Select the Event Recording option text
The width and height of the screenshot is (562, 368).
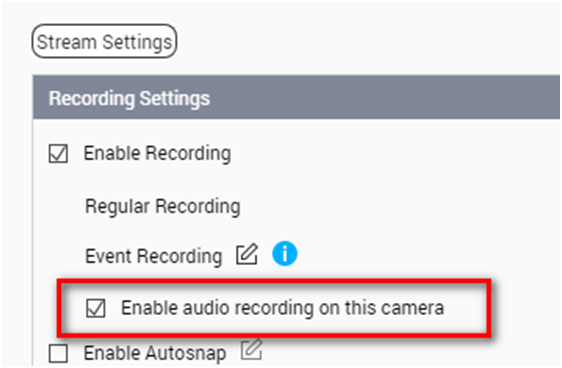coord(154,256)
